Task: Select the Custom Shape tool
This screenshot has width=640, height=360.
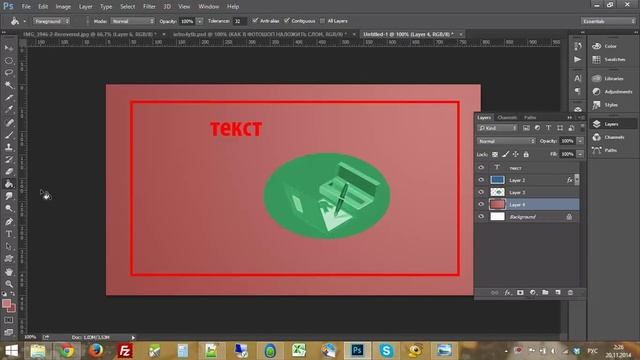Action: click(x=9, y=259)
